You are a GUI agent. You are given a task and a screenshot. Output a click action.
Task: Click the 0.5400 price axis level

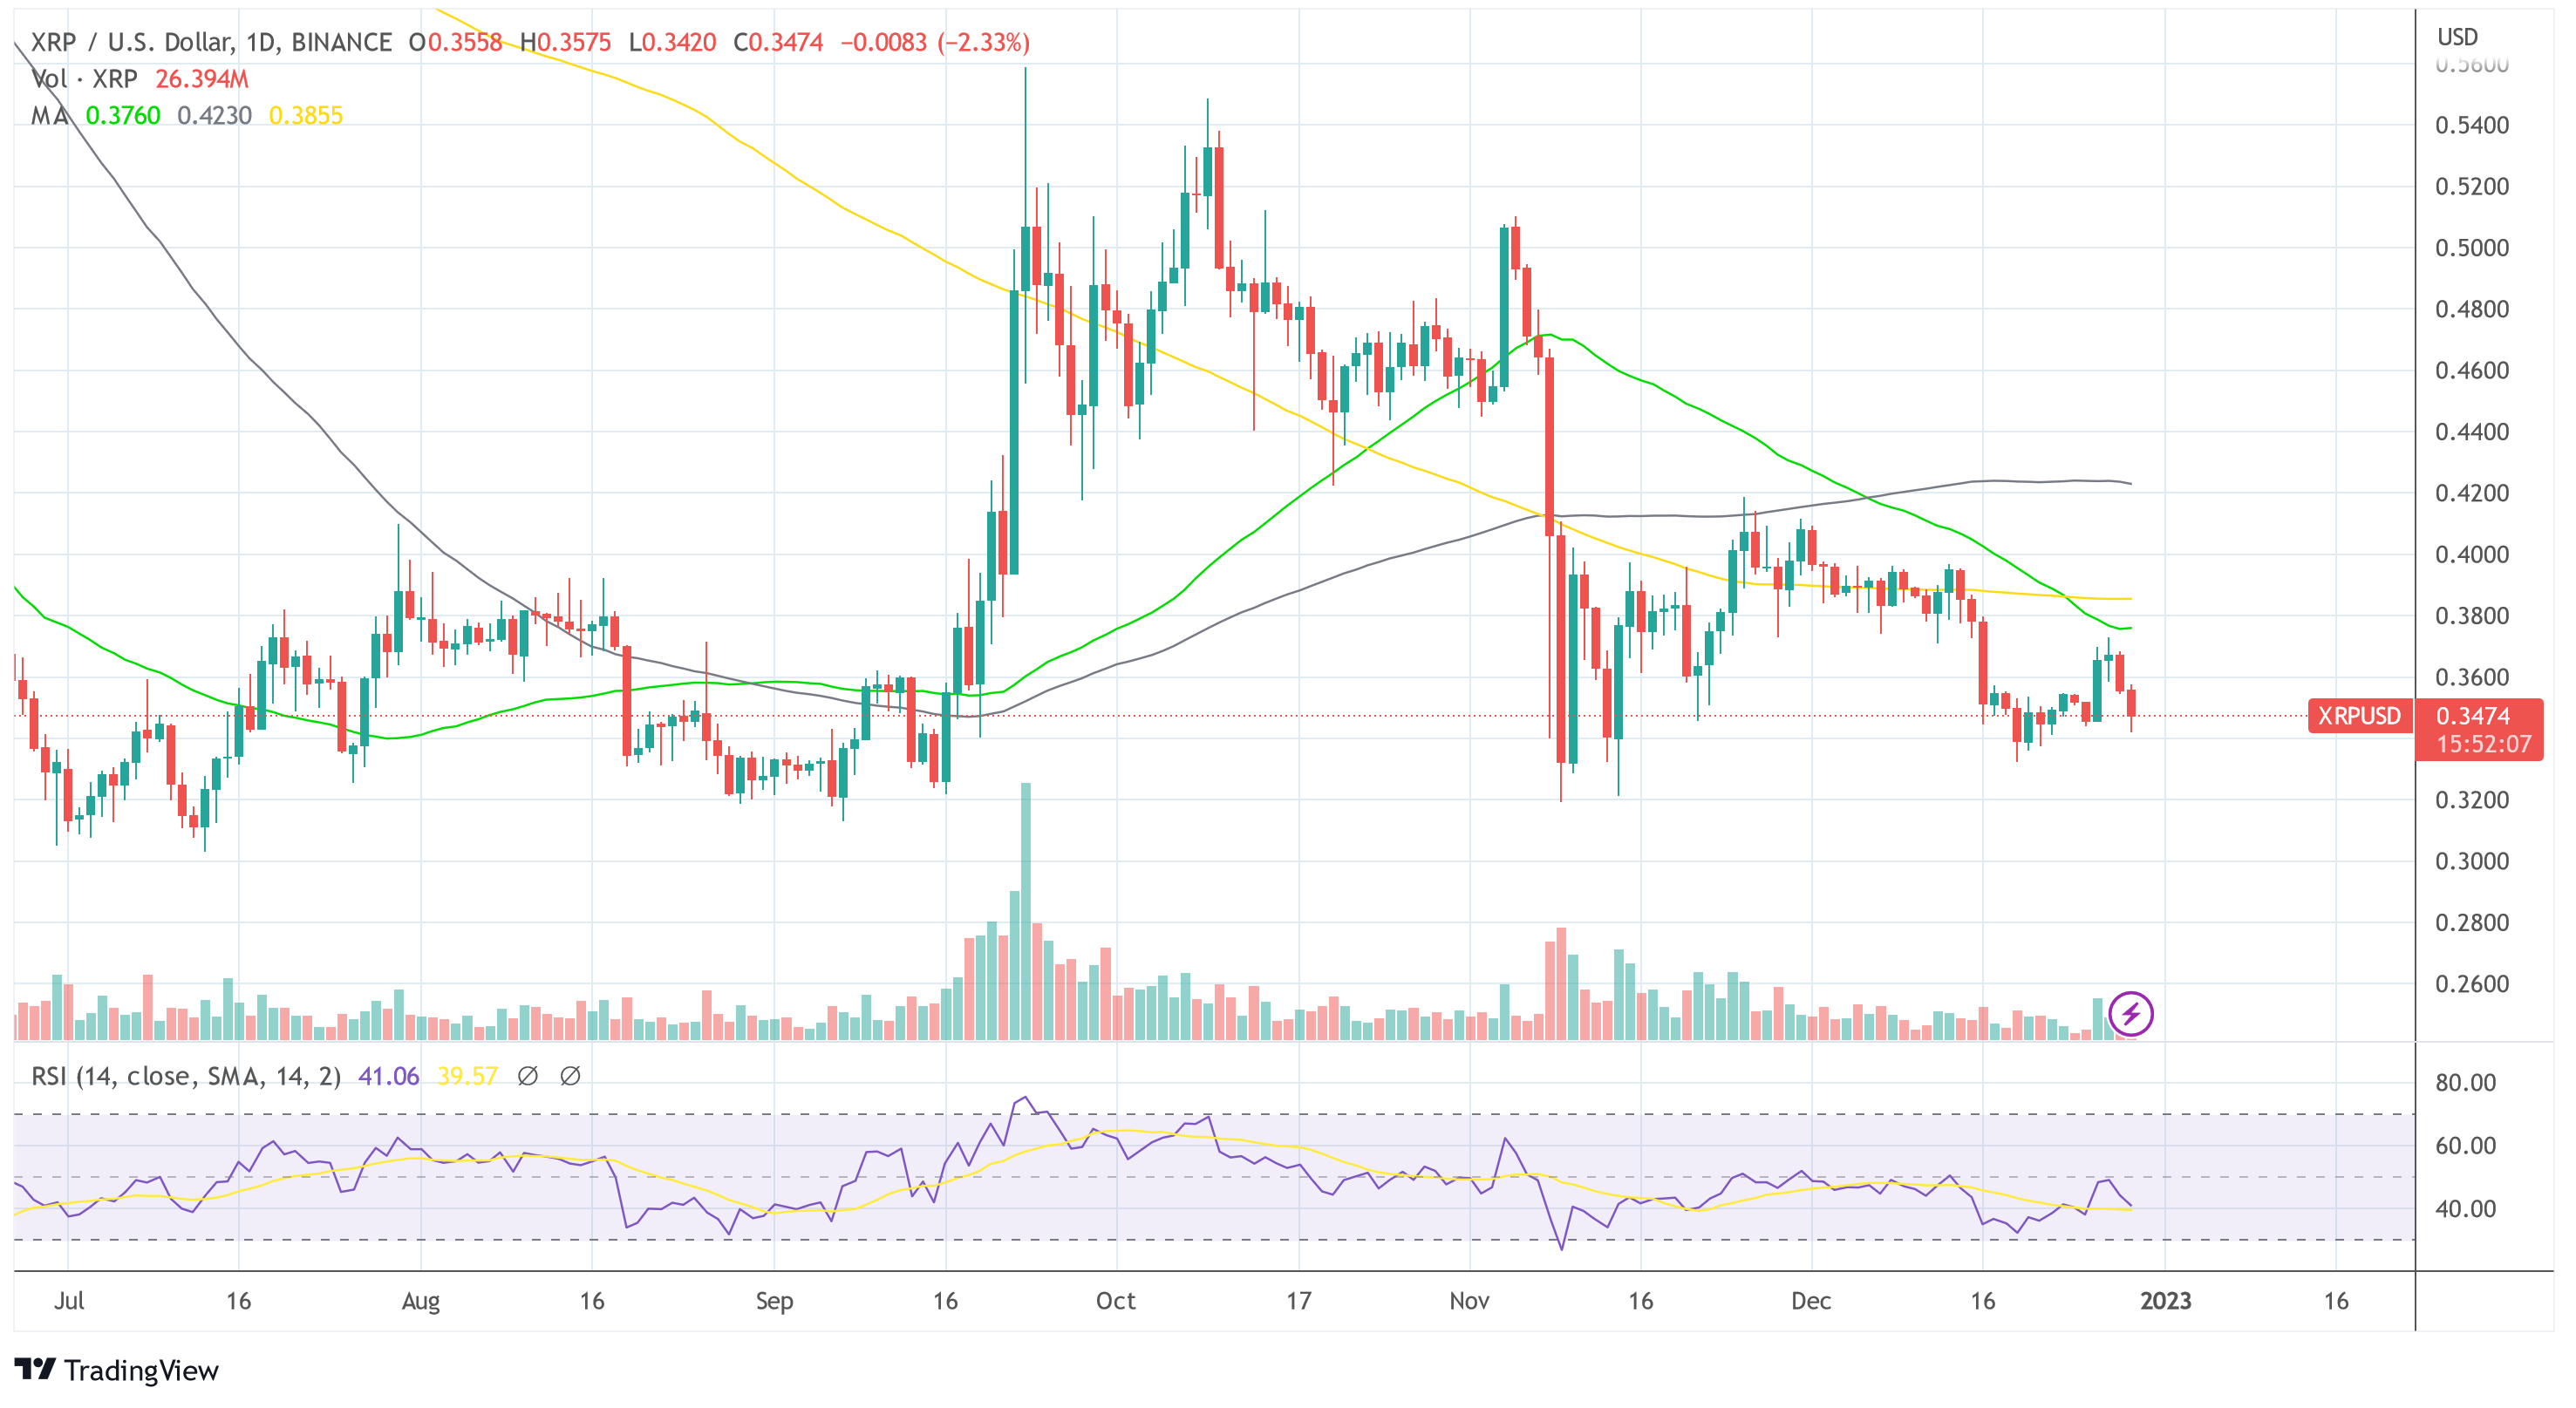[2472, 126]
